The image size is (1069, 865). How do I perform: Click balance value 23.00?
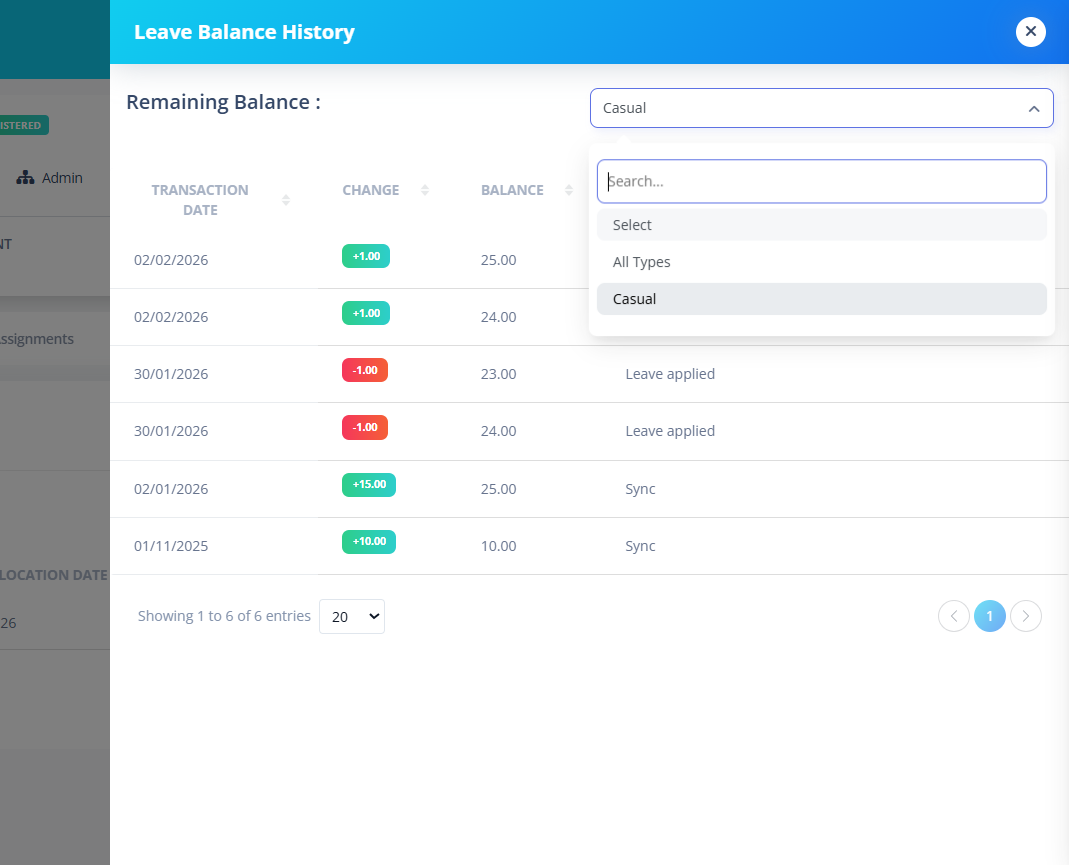[498, 374]
